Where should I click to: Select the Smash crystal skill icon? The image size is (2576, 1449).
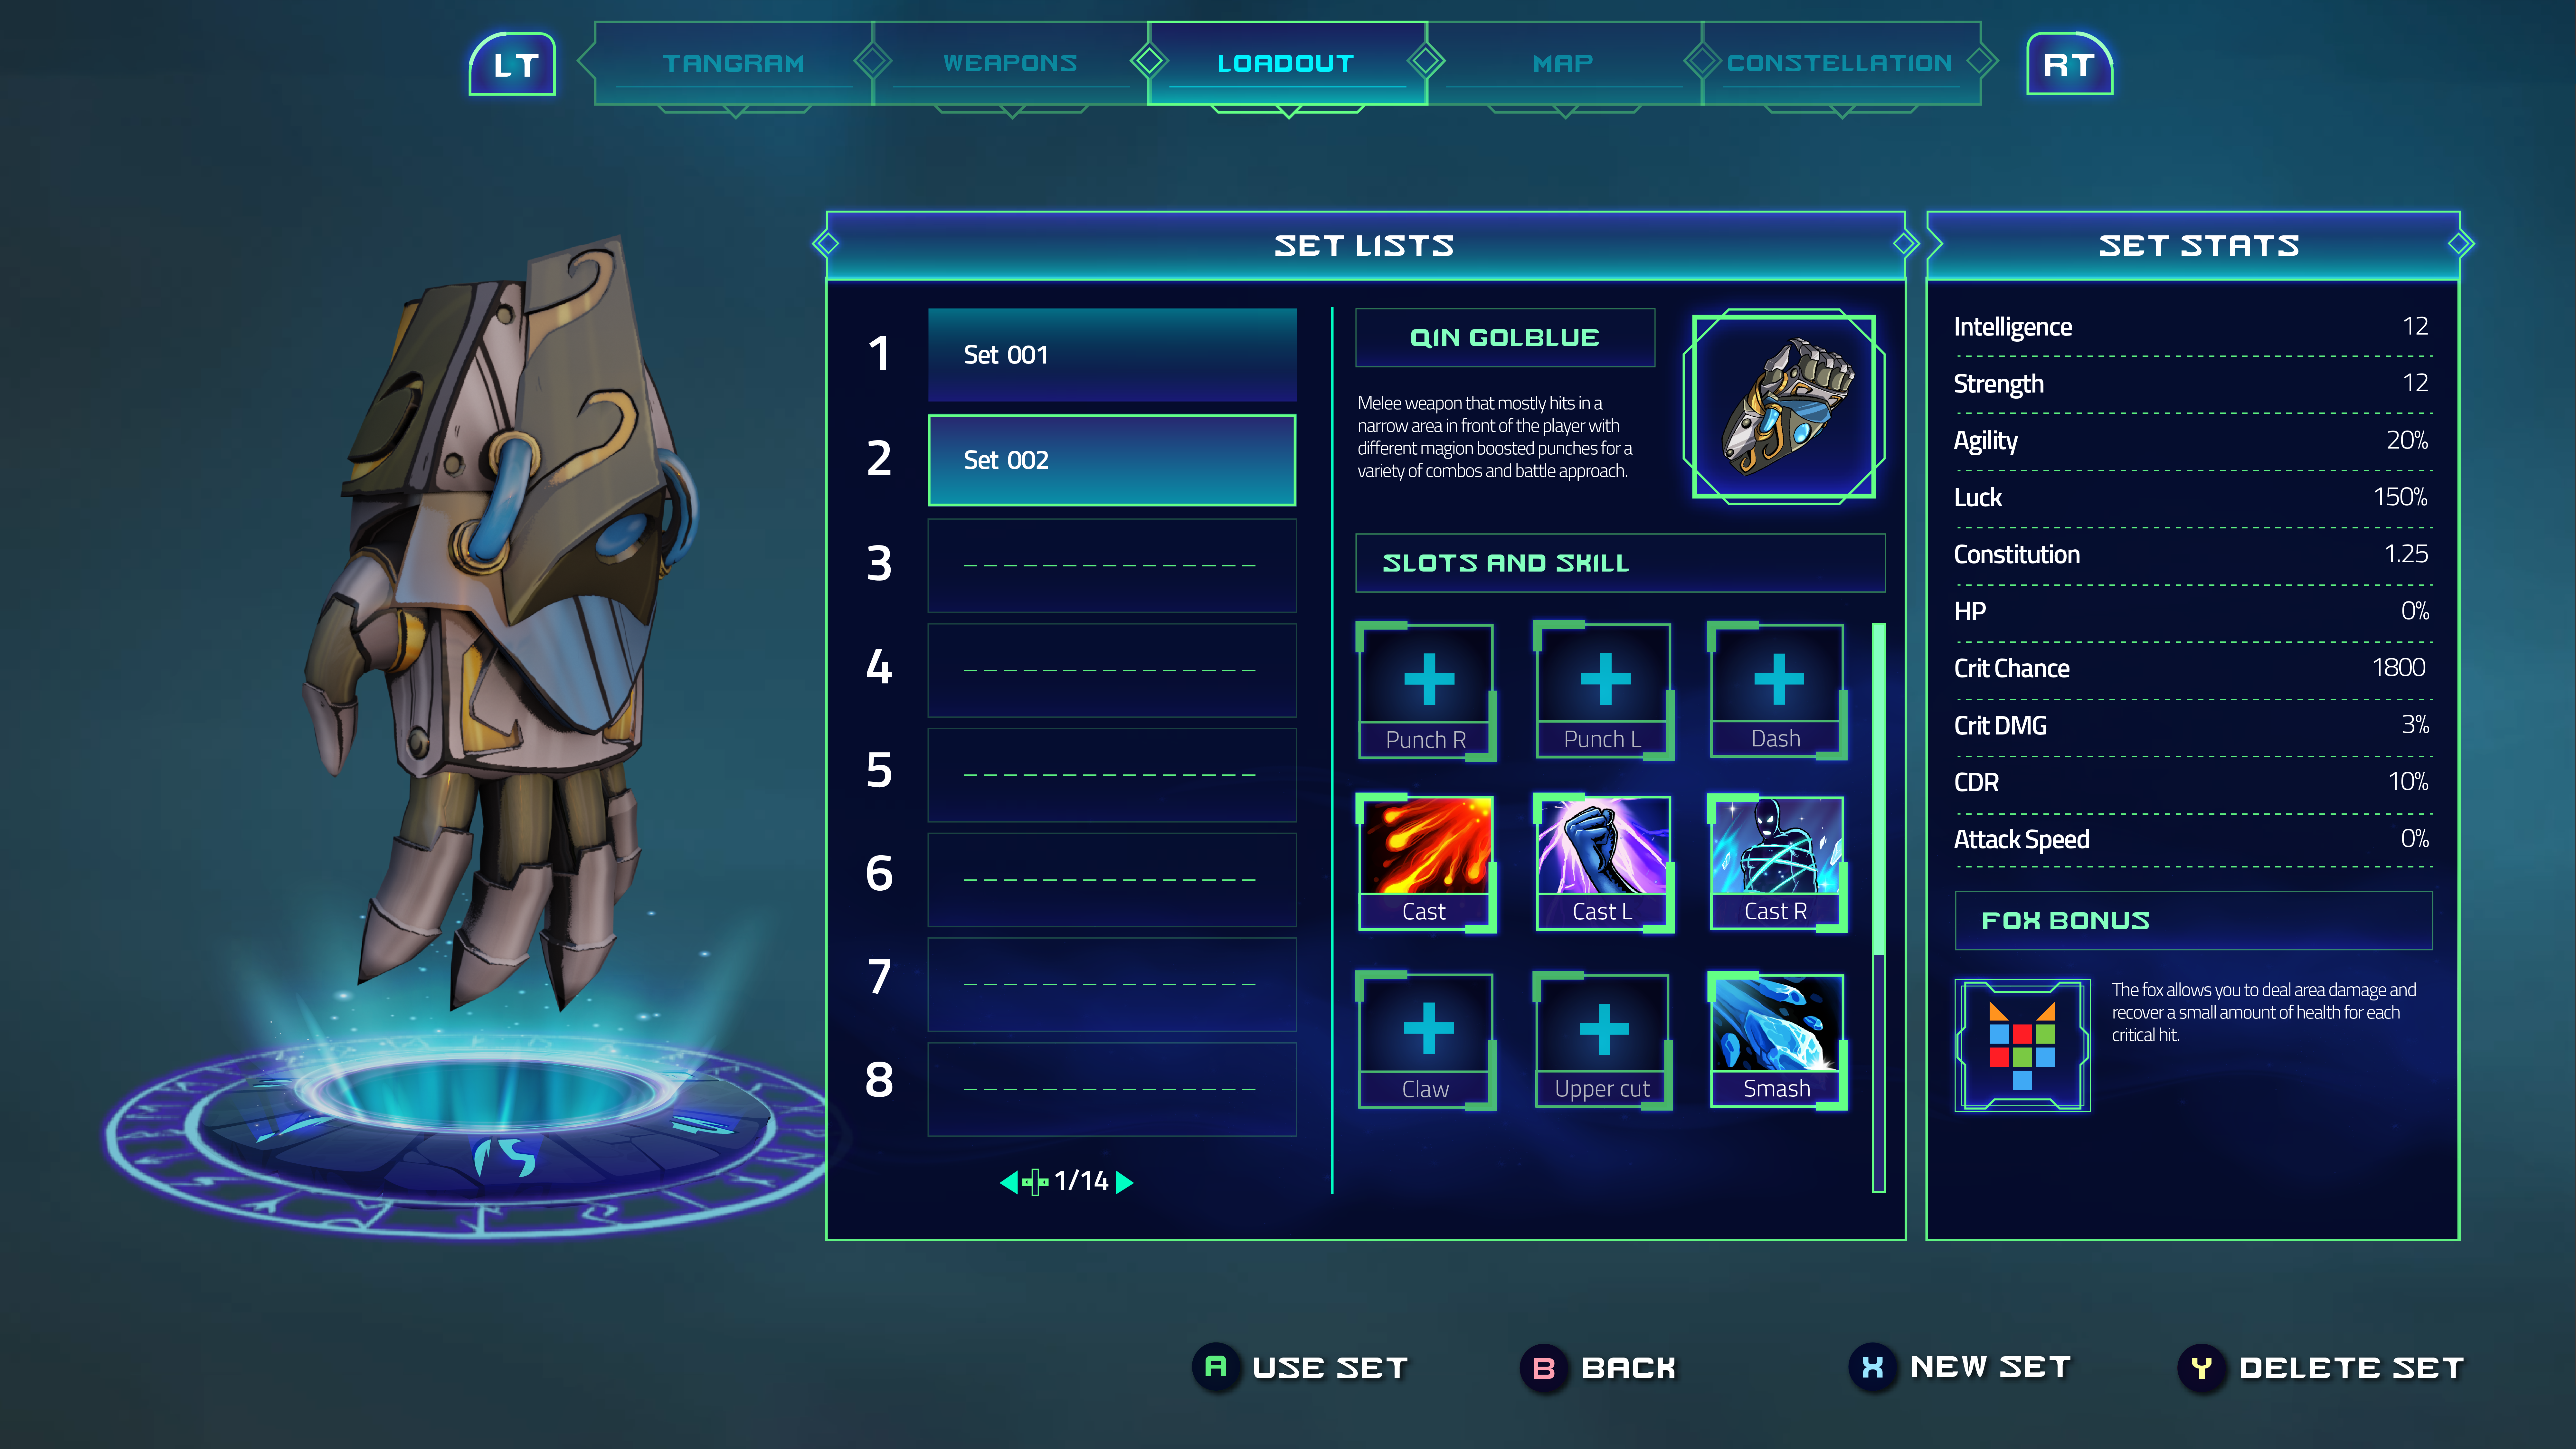[x=1777, y=1040]
